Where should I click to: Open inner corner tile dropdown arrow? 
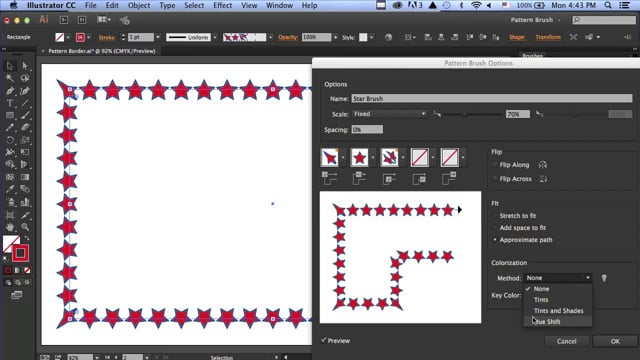[403, 158]
